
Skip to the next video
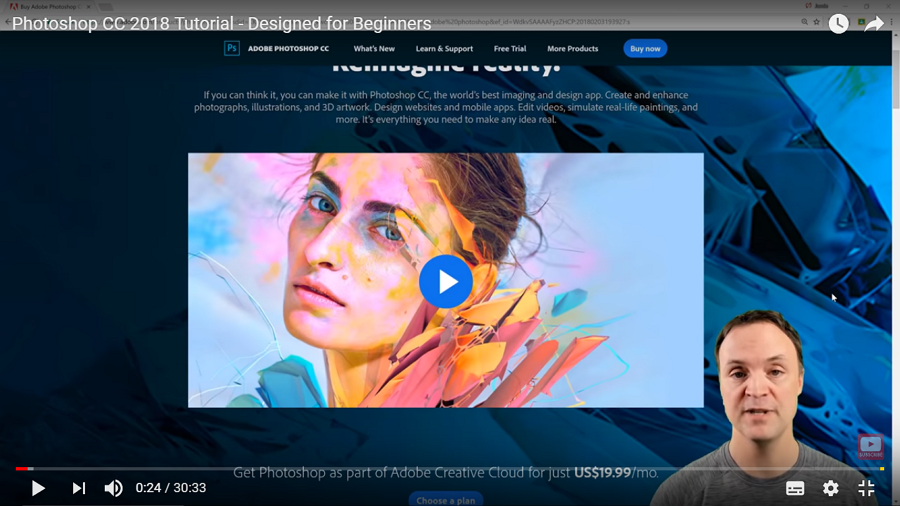79,488
